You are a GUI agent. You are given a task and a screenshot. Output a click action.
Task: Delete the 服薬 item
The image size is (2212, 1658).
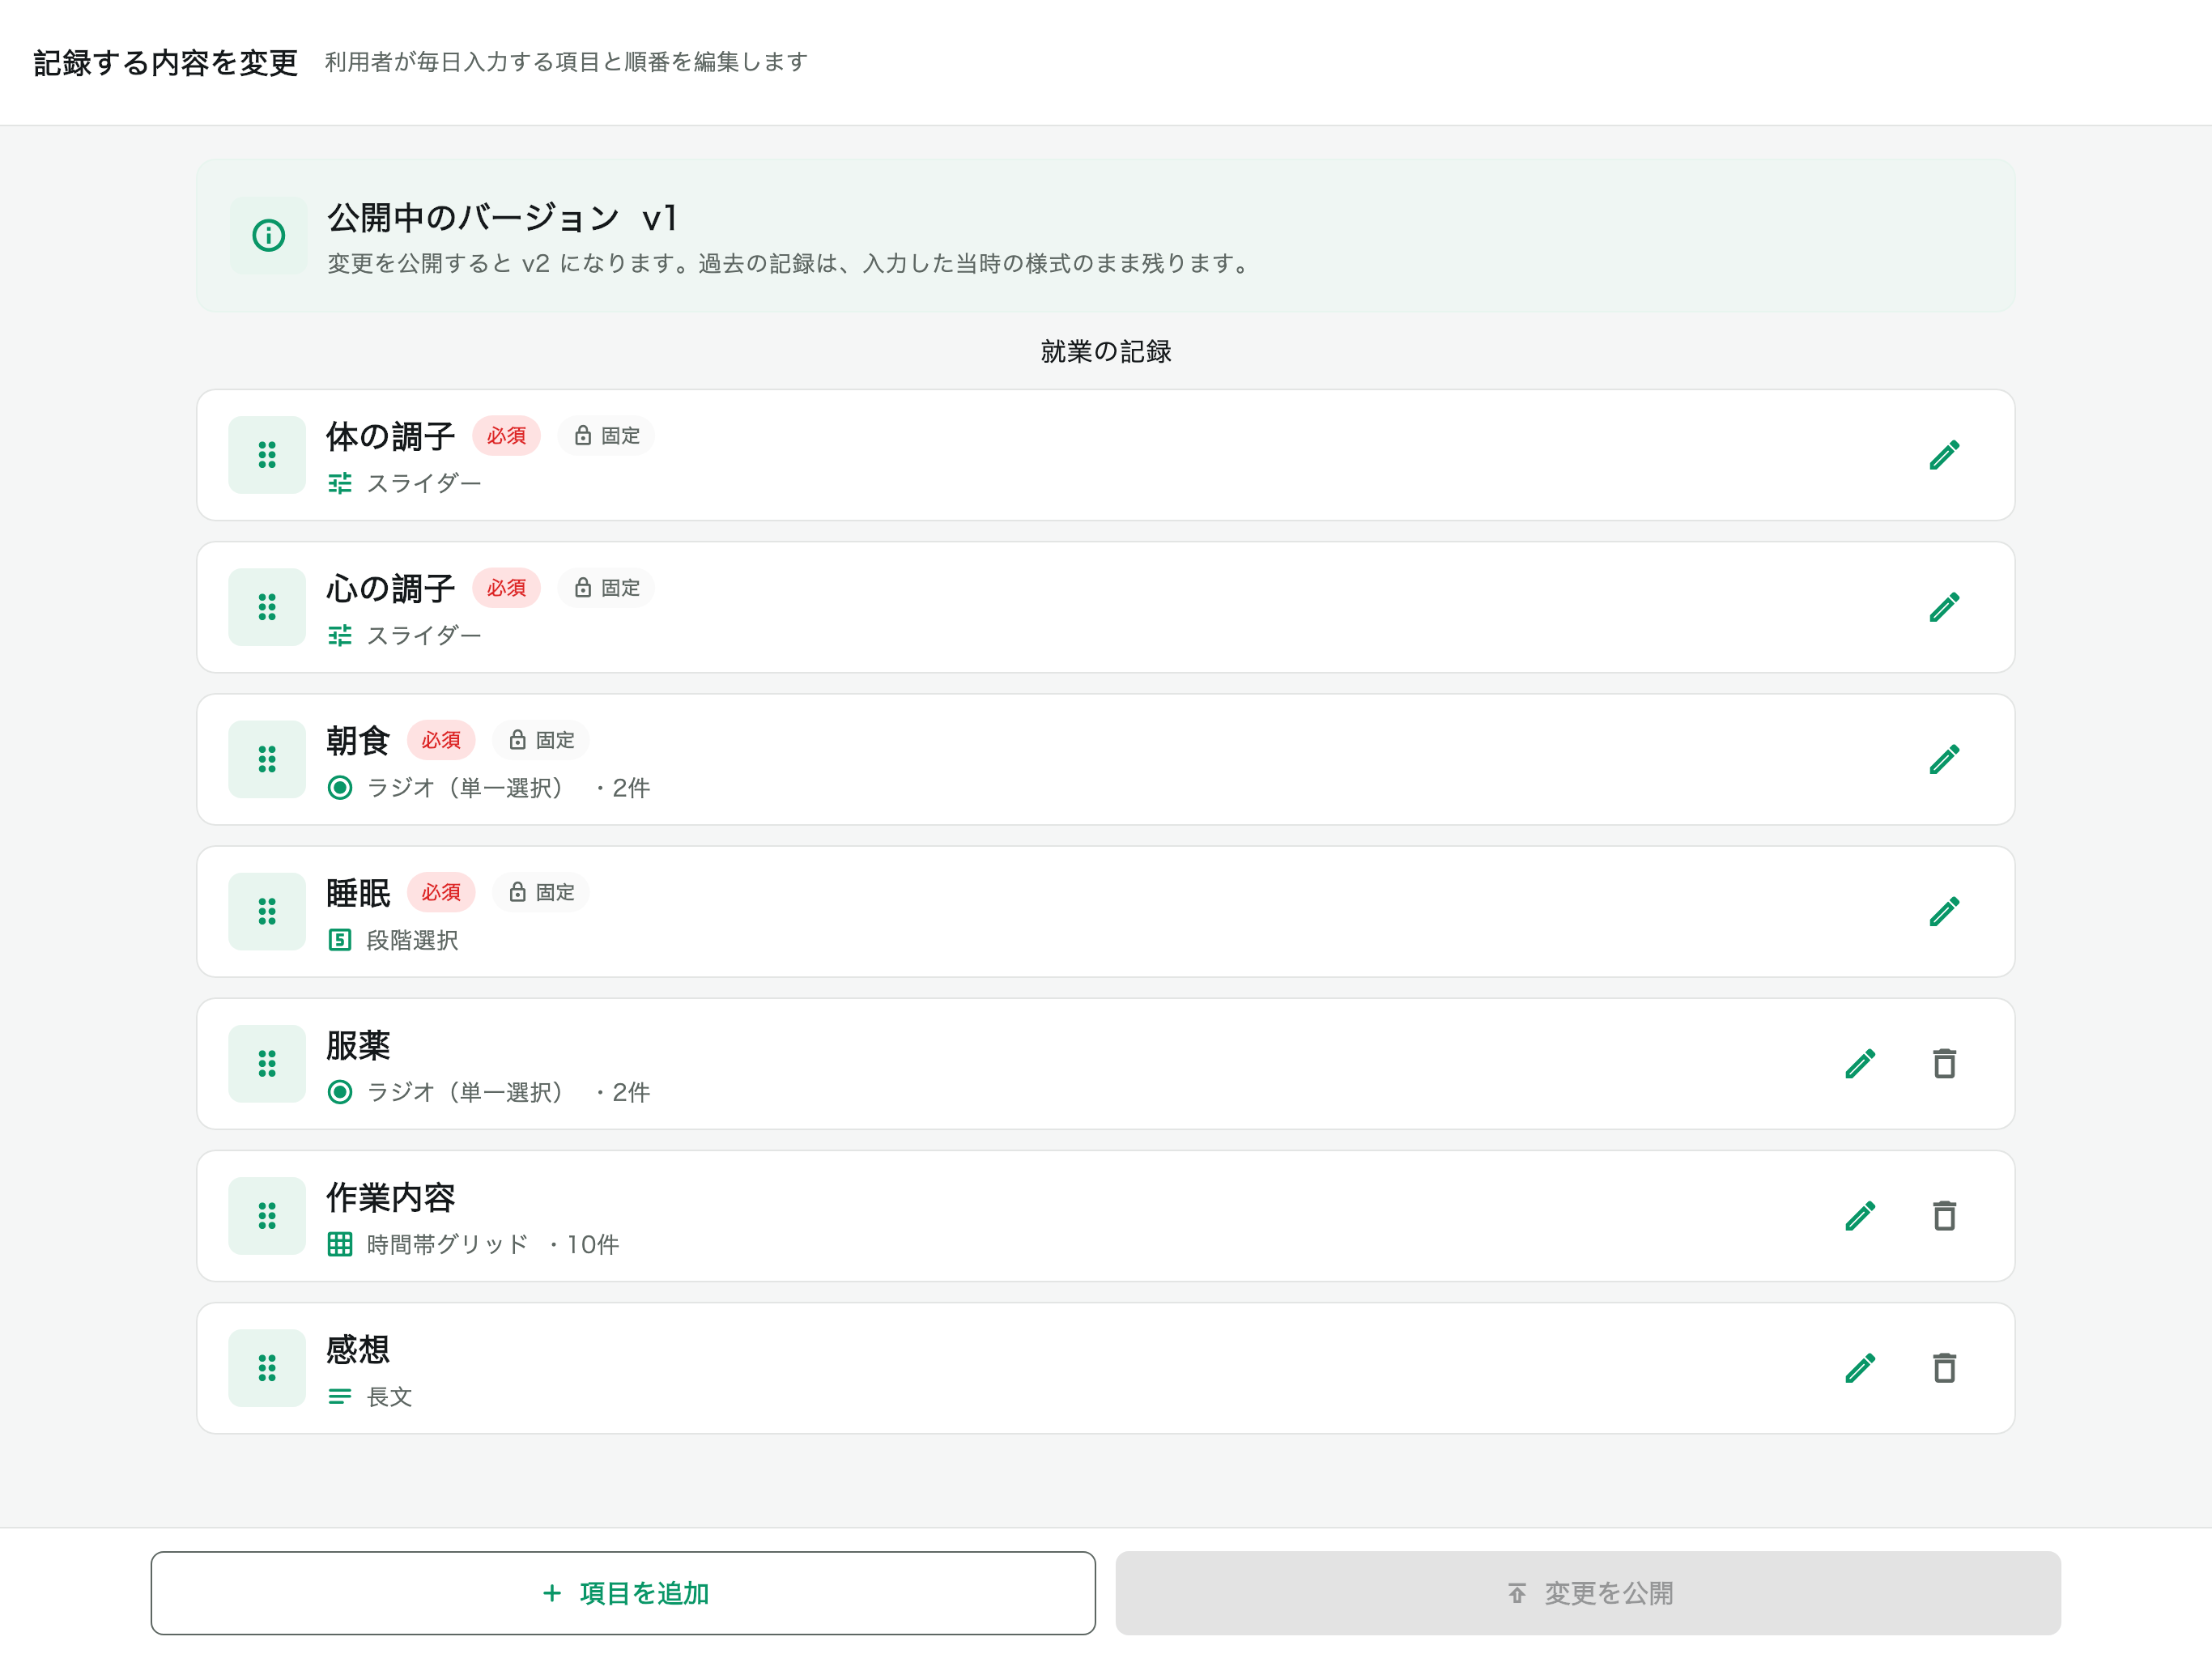tap(1944, 1063)
